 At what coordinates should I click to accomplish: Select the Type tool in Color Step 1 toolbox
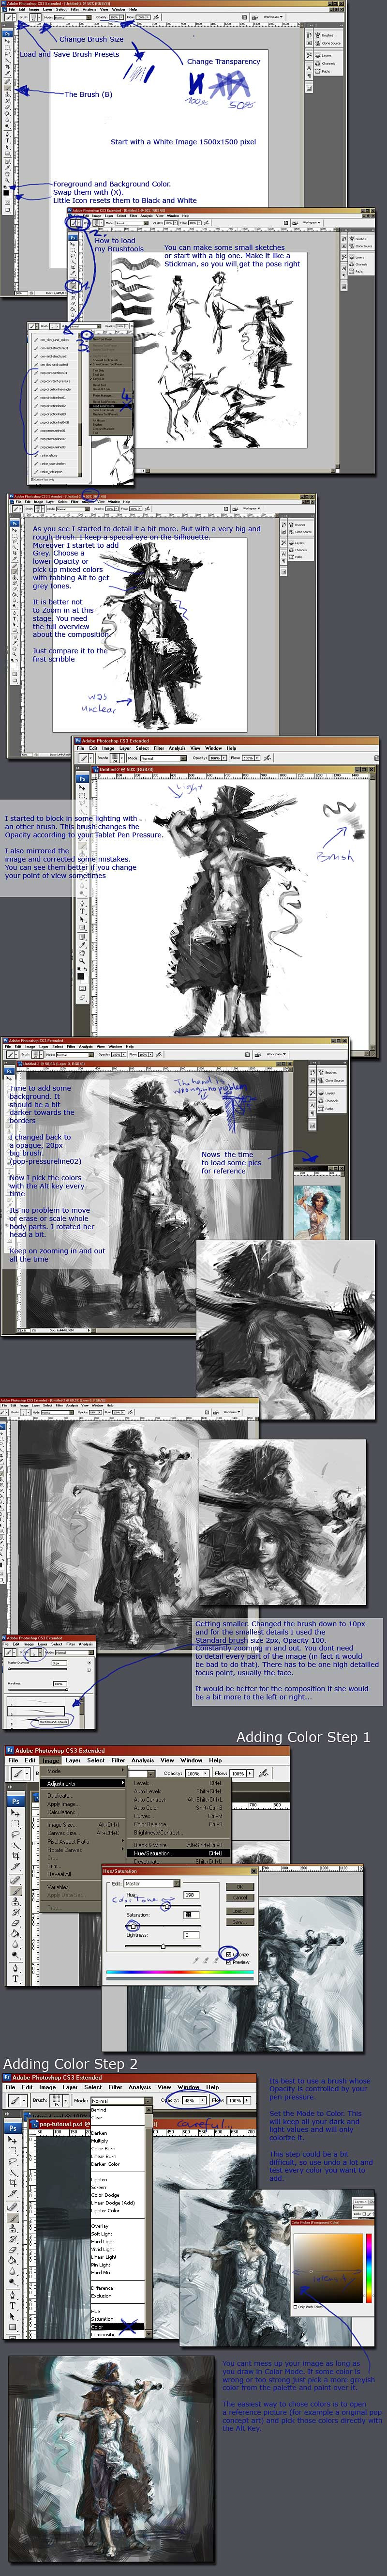[x=16, y=1978]
